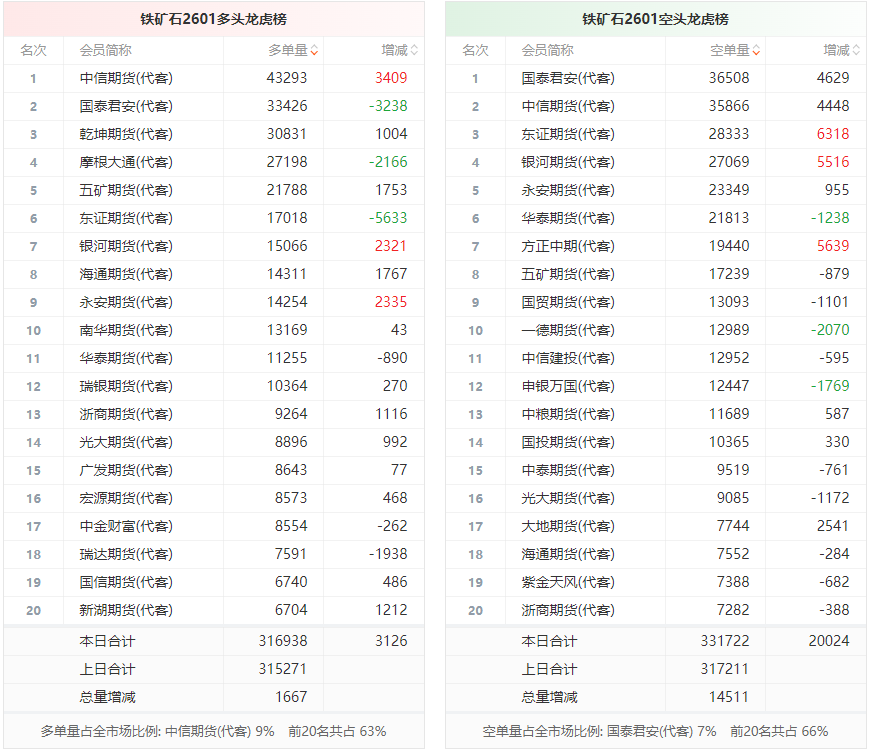Click 铁矿石2601多头龙虎榜 title
The height and width of the screenshot is (751, 870).
(x=214, y=19)
